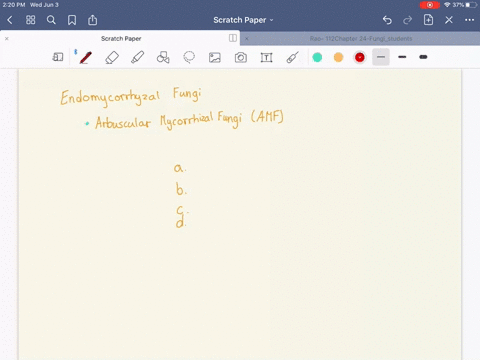
Task: Tap the screen recording indicator
Action: click(430, 5)
